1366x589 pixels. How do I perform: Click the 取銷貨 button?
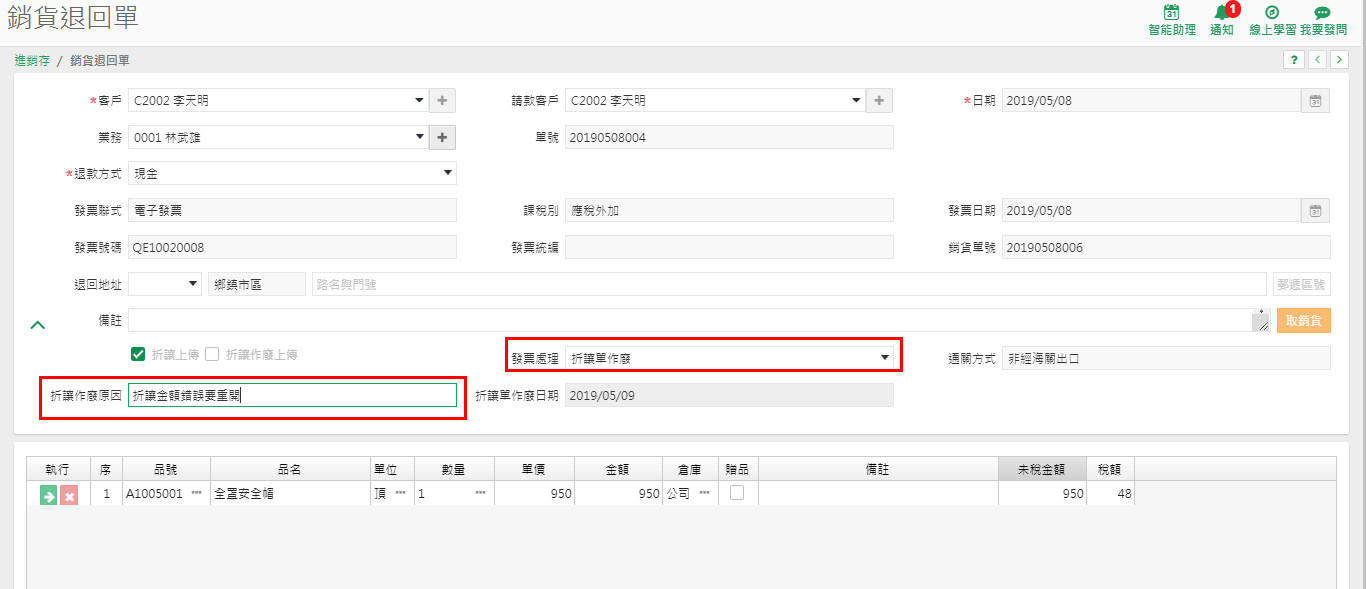click(1303, 320)
